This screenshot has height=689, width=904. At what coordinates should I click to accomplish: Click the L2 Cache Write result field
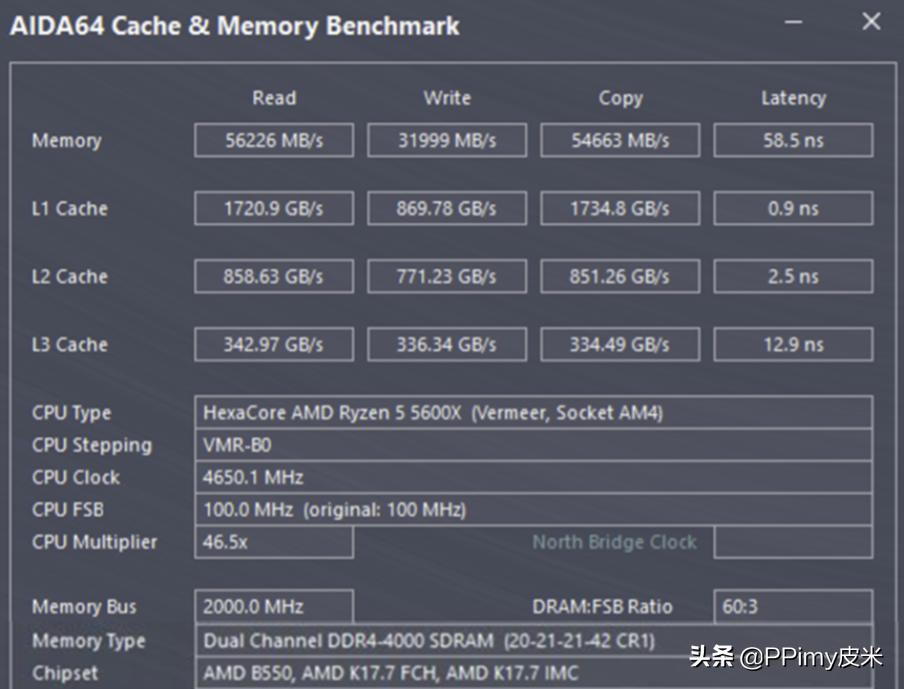(446, 277)
